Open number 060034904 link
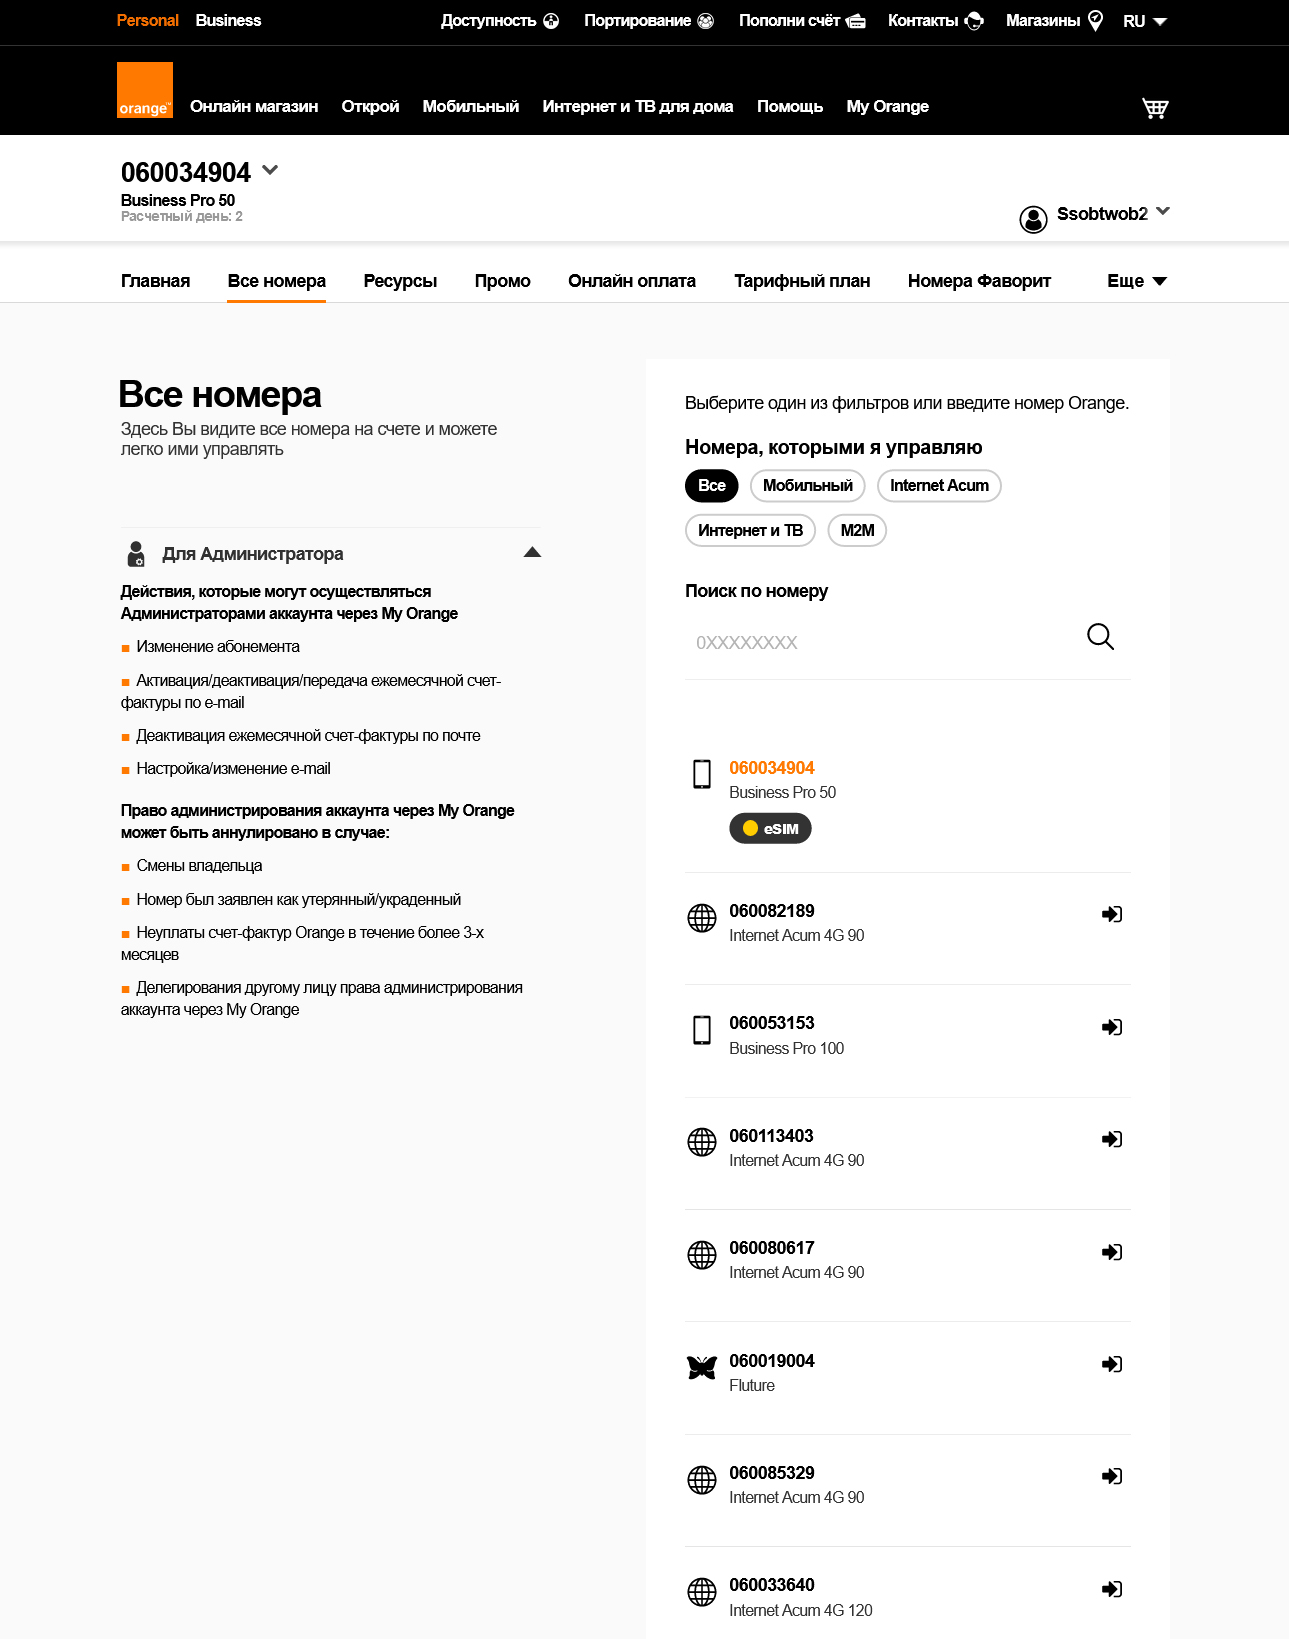This screenshot has width=1289, height=1639. pos(771,768)
